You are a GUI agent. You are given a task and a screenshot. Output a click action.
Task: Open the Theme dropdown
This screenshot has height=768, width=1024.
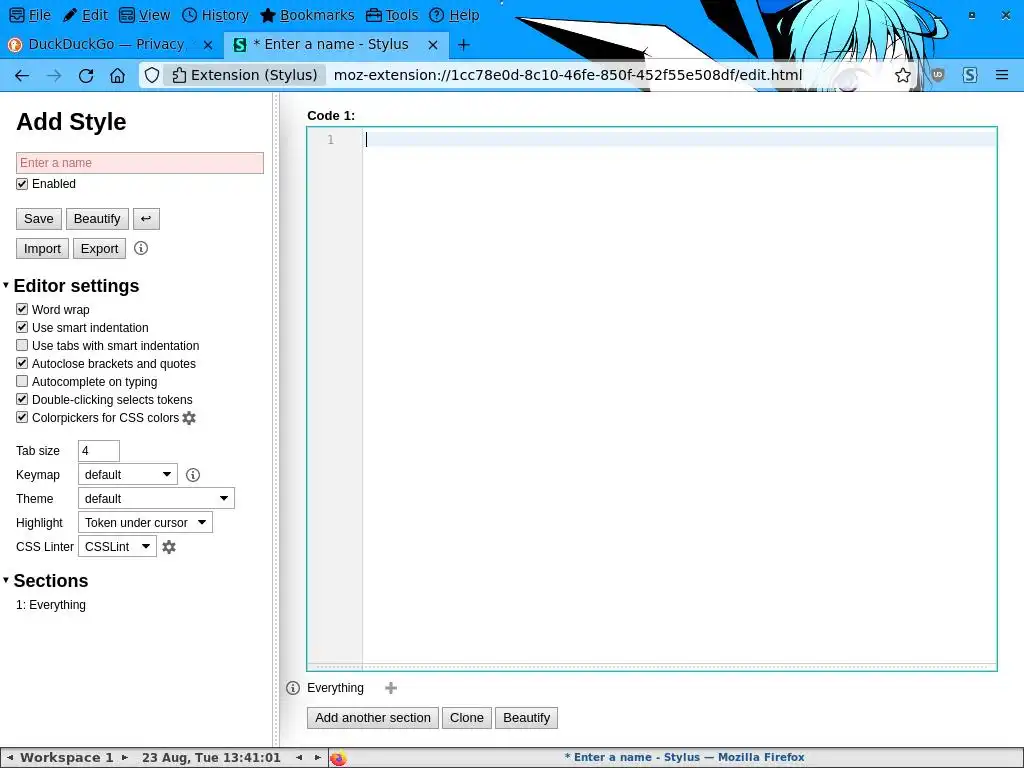[156, 499]
